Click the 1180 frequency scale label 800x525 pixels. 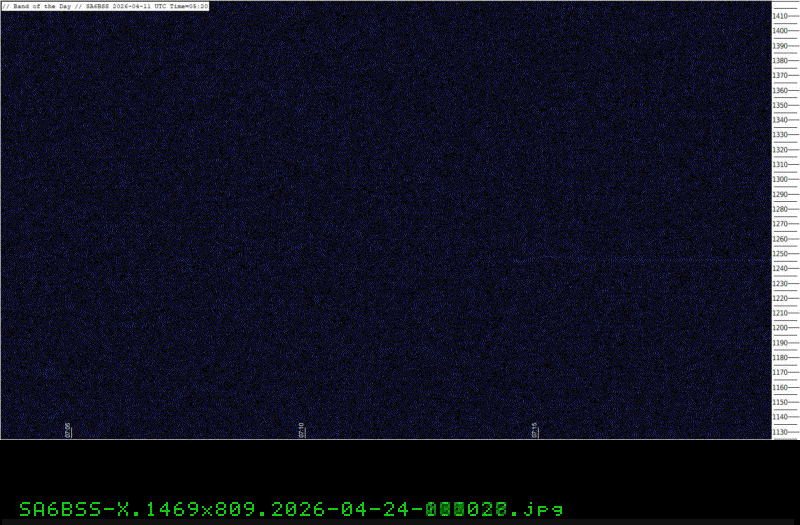click(x=780, y=358)
